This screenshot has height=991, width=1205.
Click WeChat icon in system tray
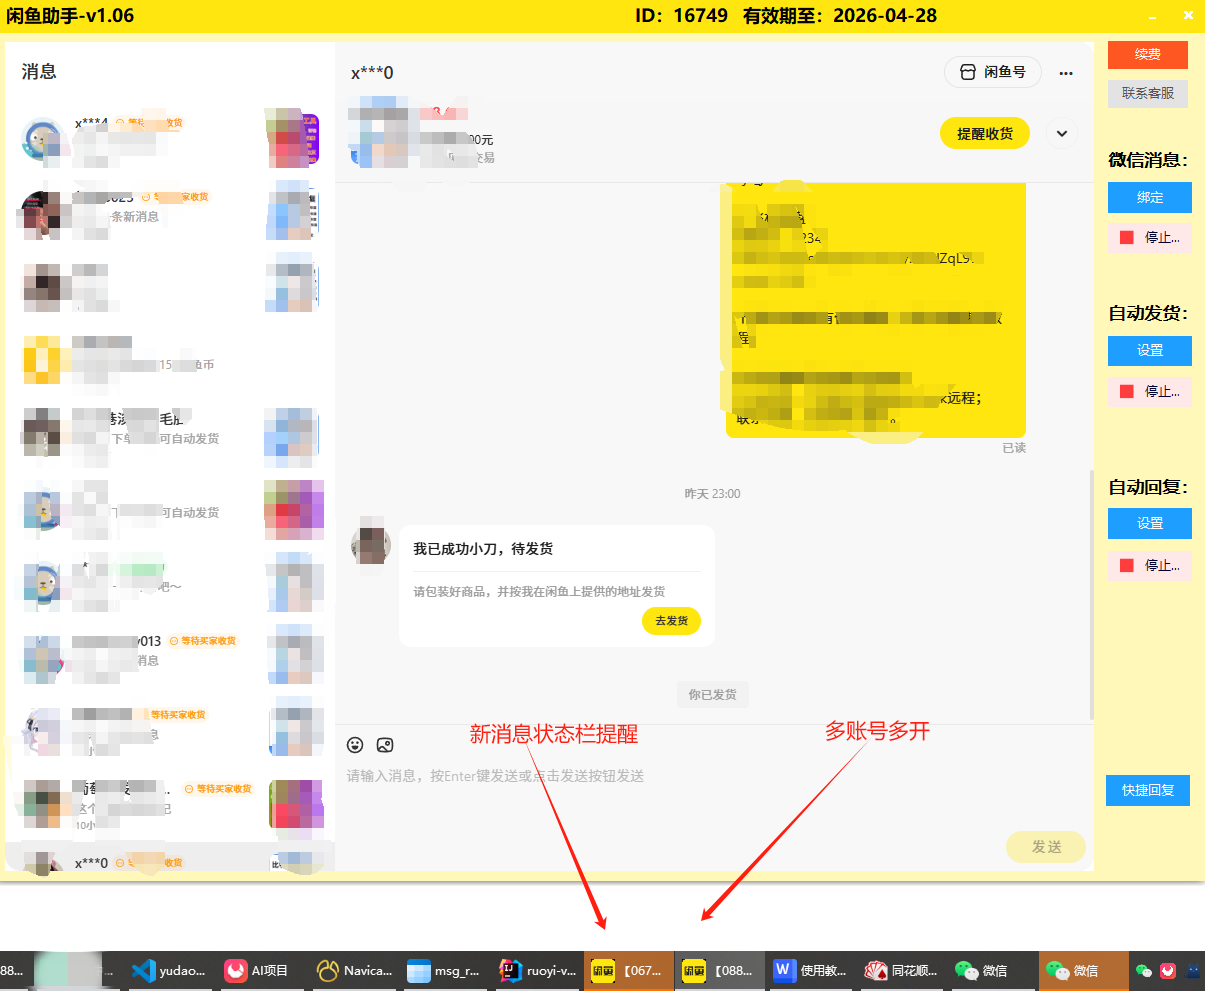click(x=1144, y=970)
